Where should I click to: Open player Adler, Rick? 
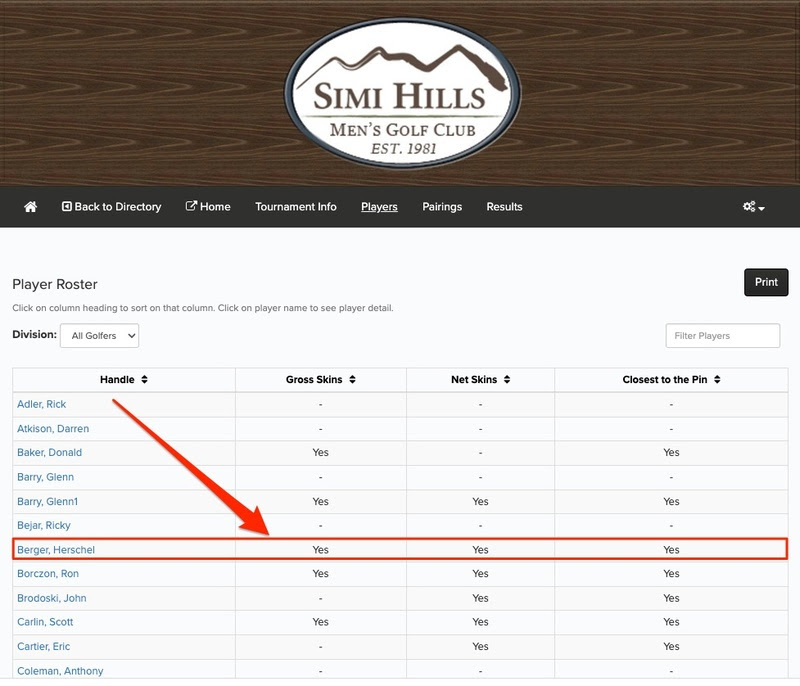(41, 404)
